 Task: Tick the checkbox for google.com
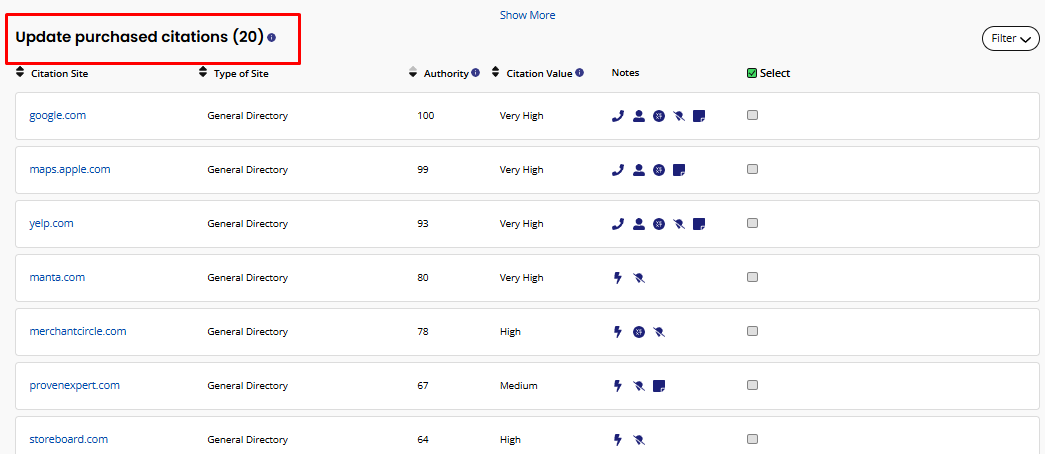(752, 115)
